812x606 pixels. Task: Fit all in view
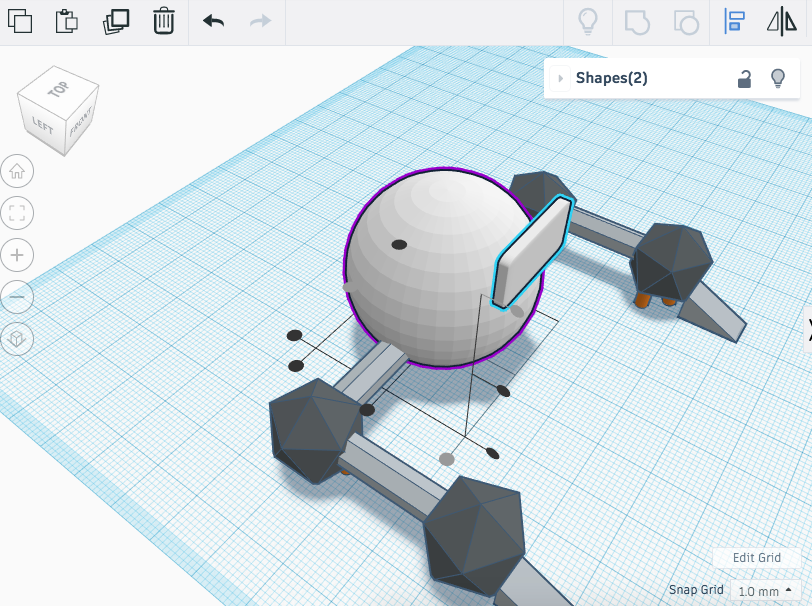click(x=17, y=213)
